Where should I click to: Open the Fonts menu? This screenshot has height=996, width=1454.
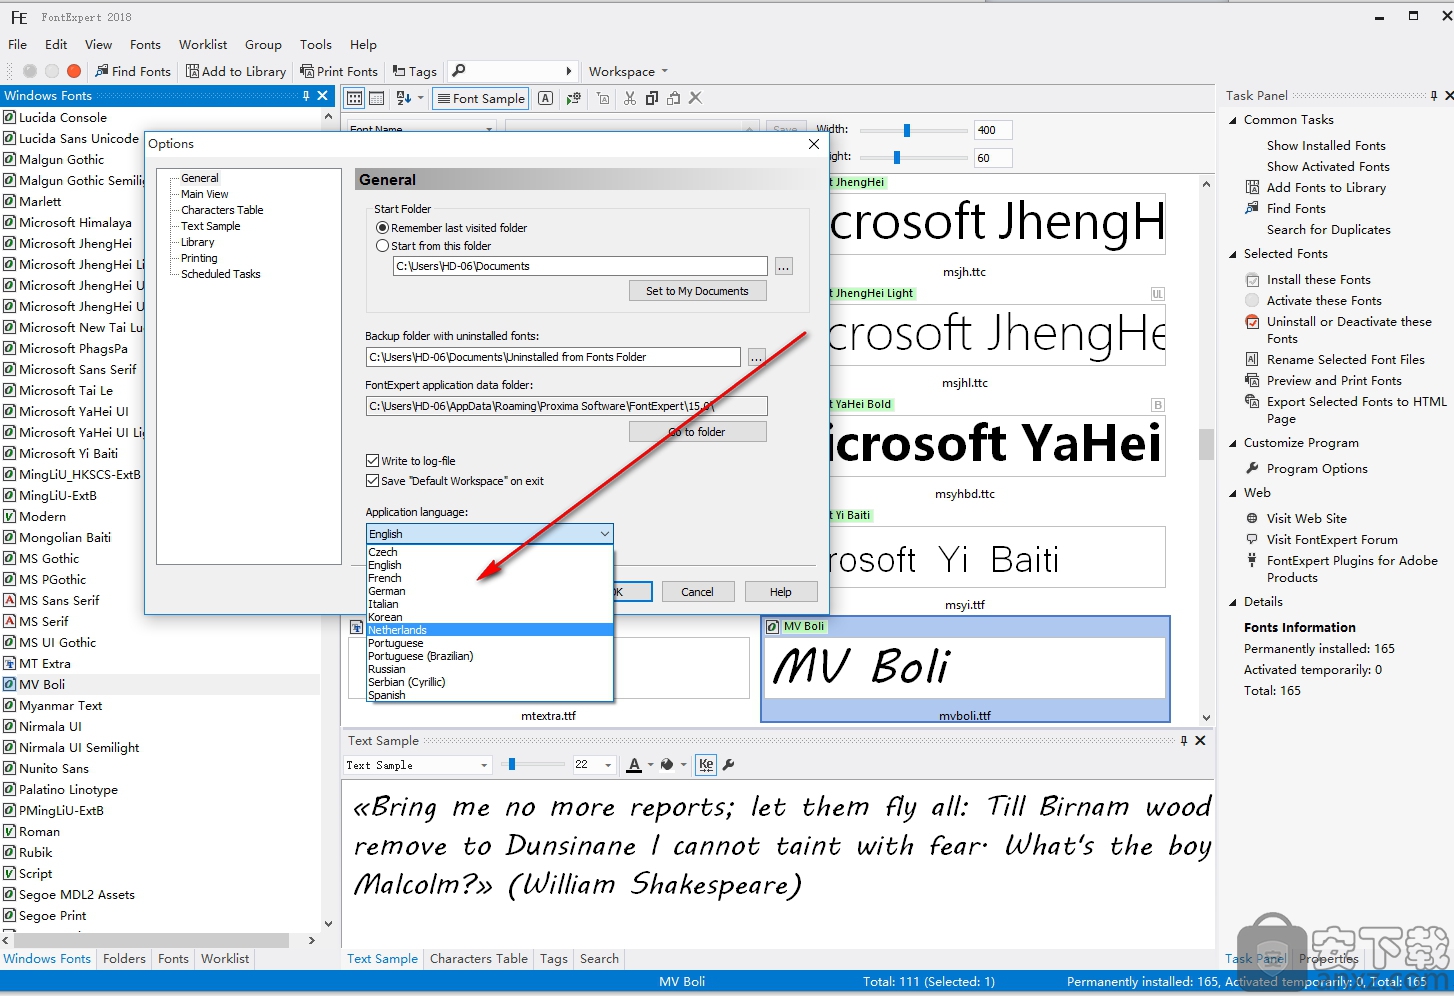click(145, 45)
